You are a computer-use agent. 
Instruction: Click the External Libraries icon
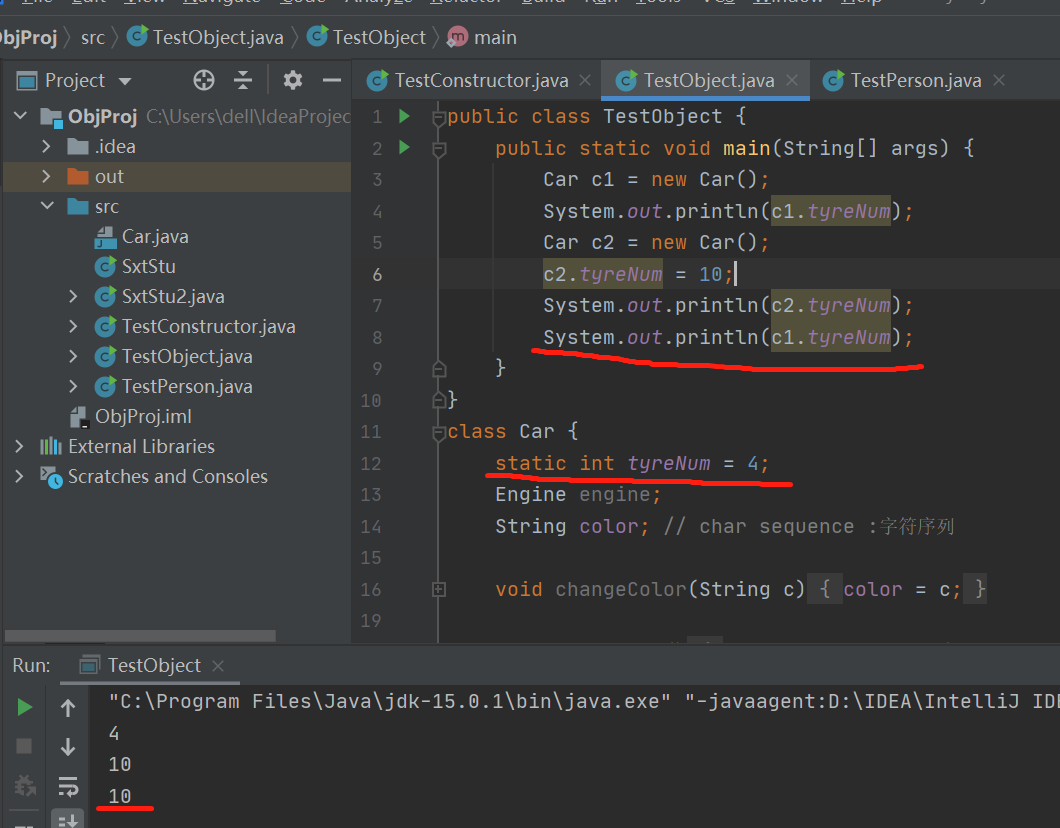click(51, 446)
